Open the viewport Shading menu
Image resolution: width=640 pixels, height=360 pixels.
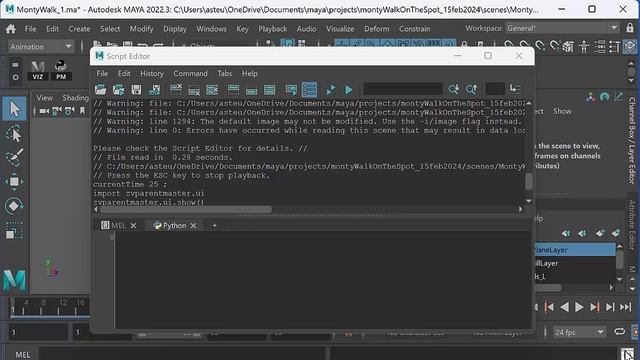pyautogui.click(x=76, y=98)
